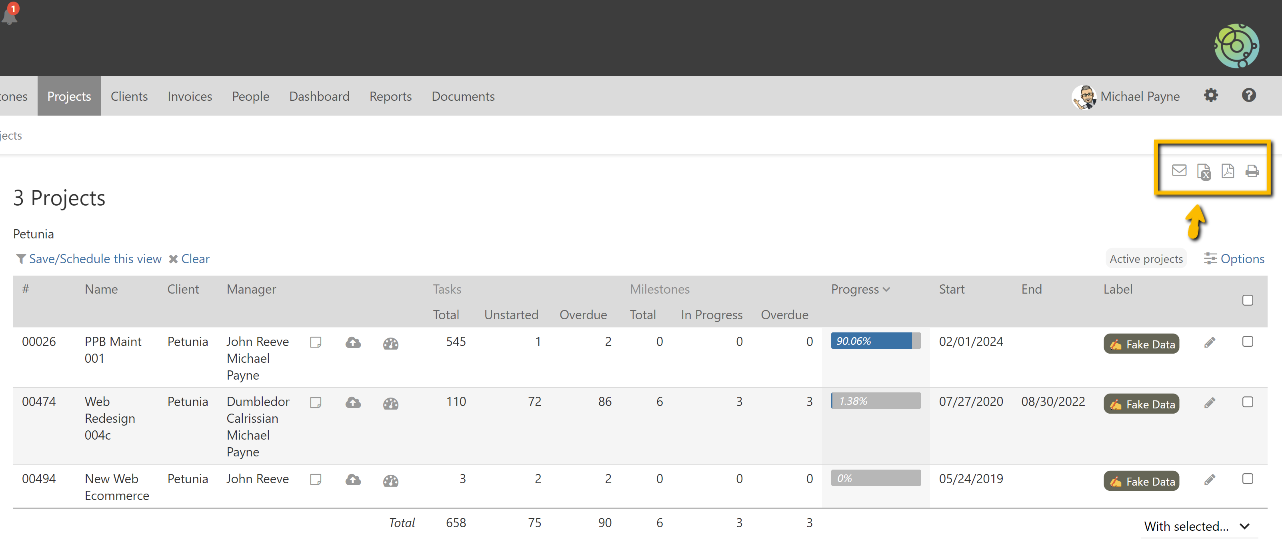Screen dimensions: 1282x543
Task: Toggle the select-all checkbox in table header
Action: click(x=1247, y=300)
